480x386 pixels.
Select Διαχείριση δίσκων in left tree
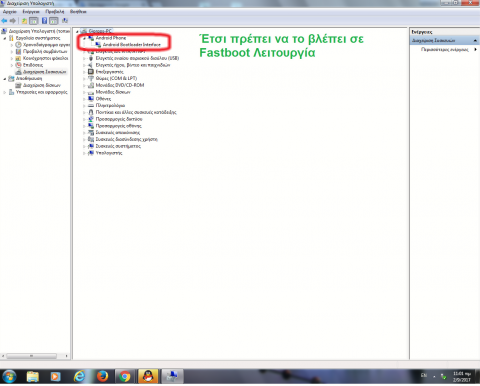42,85
